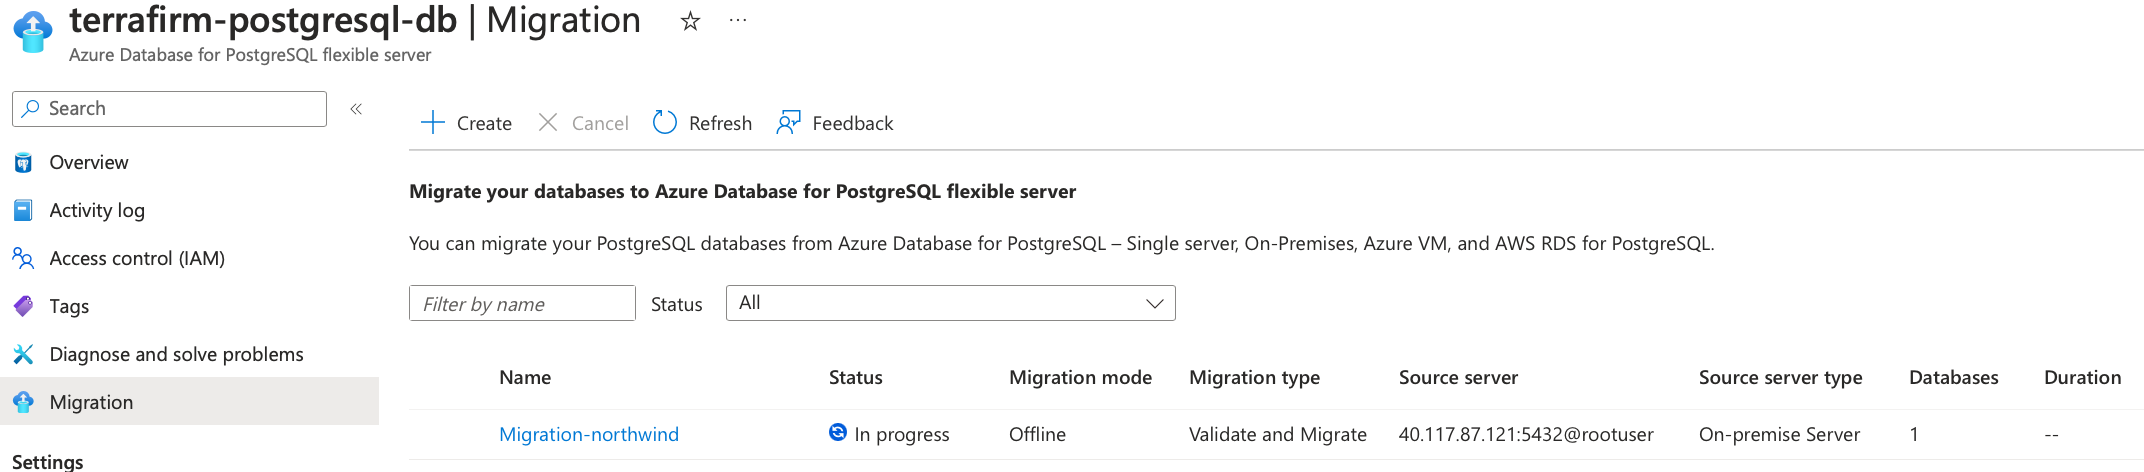2144x472 pixels.
Task: Click the Cancel toolbar button
Action: click(x=584, y=123)
